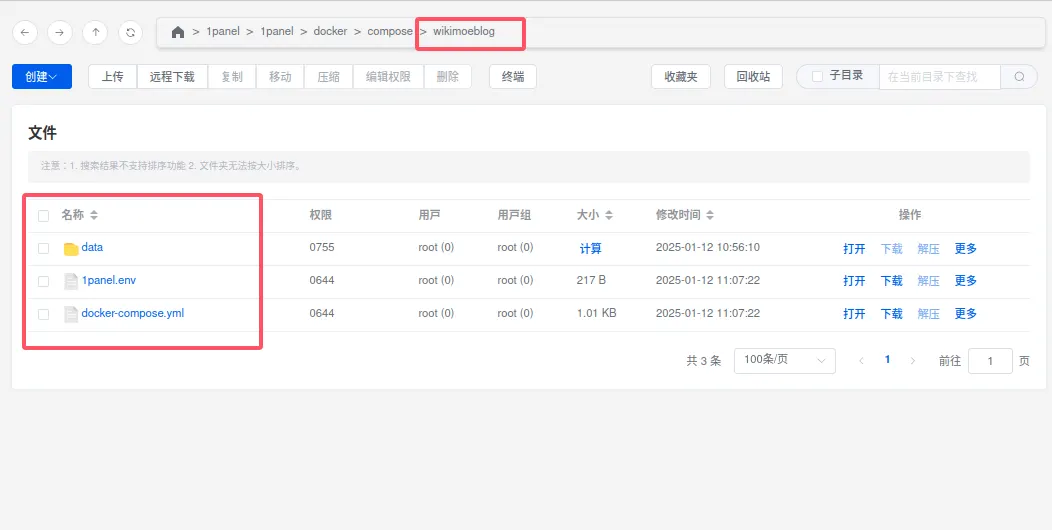Navigate to first 1panel breadcrumb
1052x530 pixels.
click(x=223, y=32)
